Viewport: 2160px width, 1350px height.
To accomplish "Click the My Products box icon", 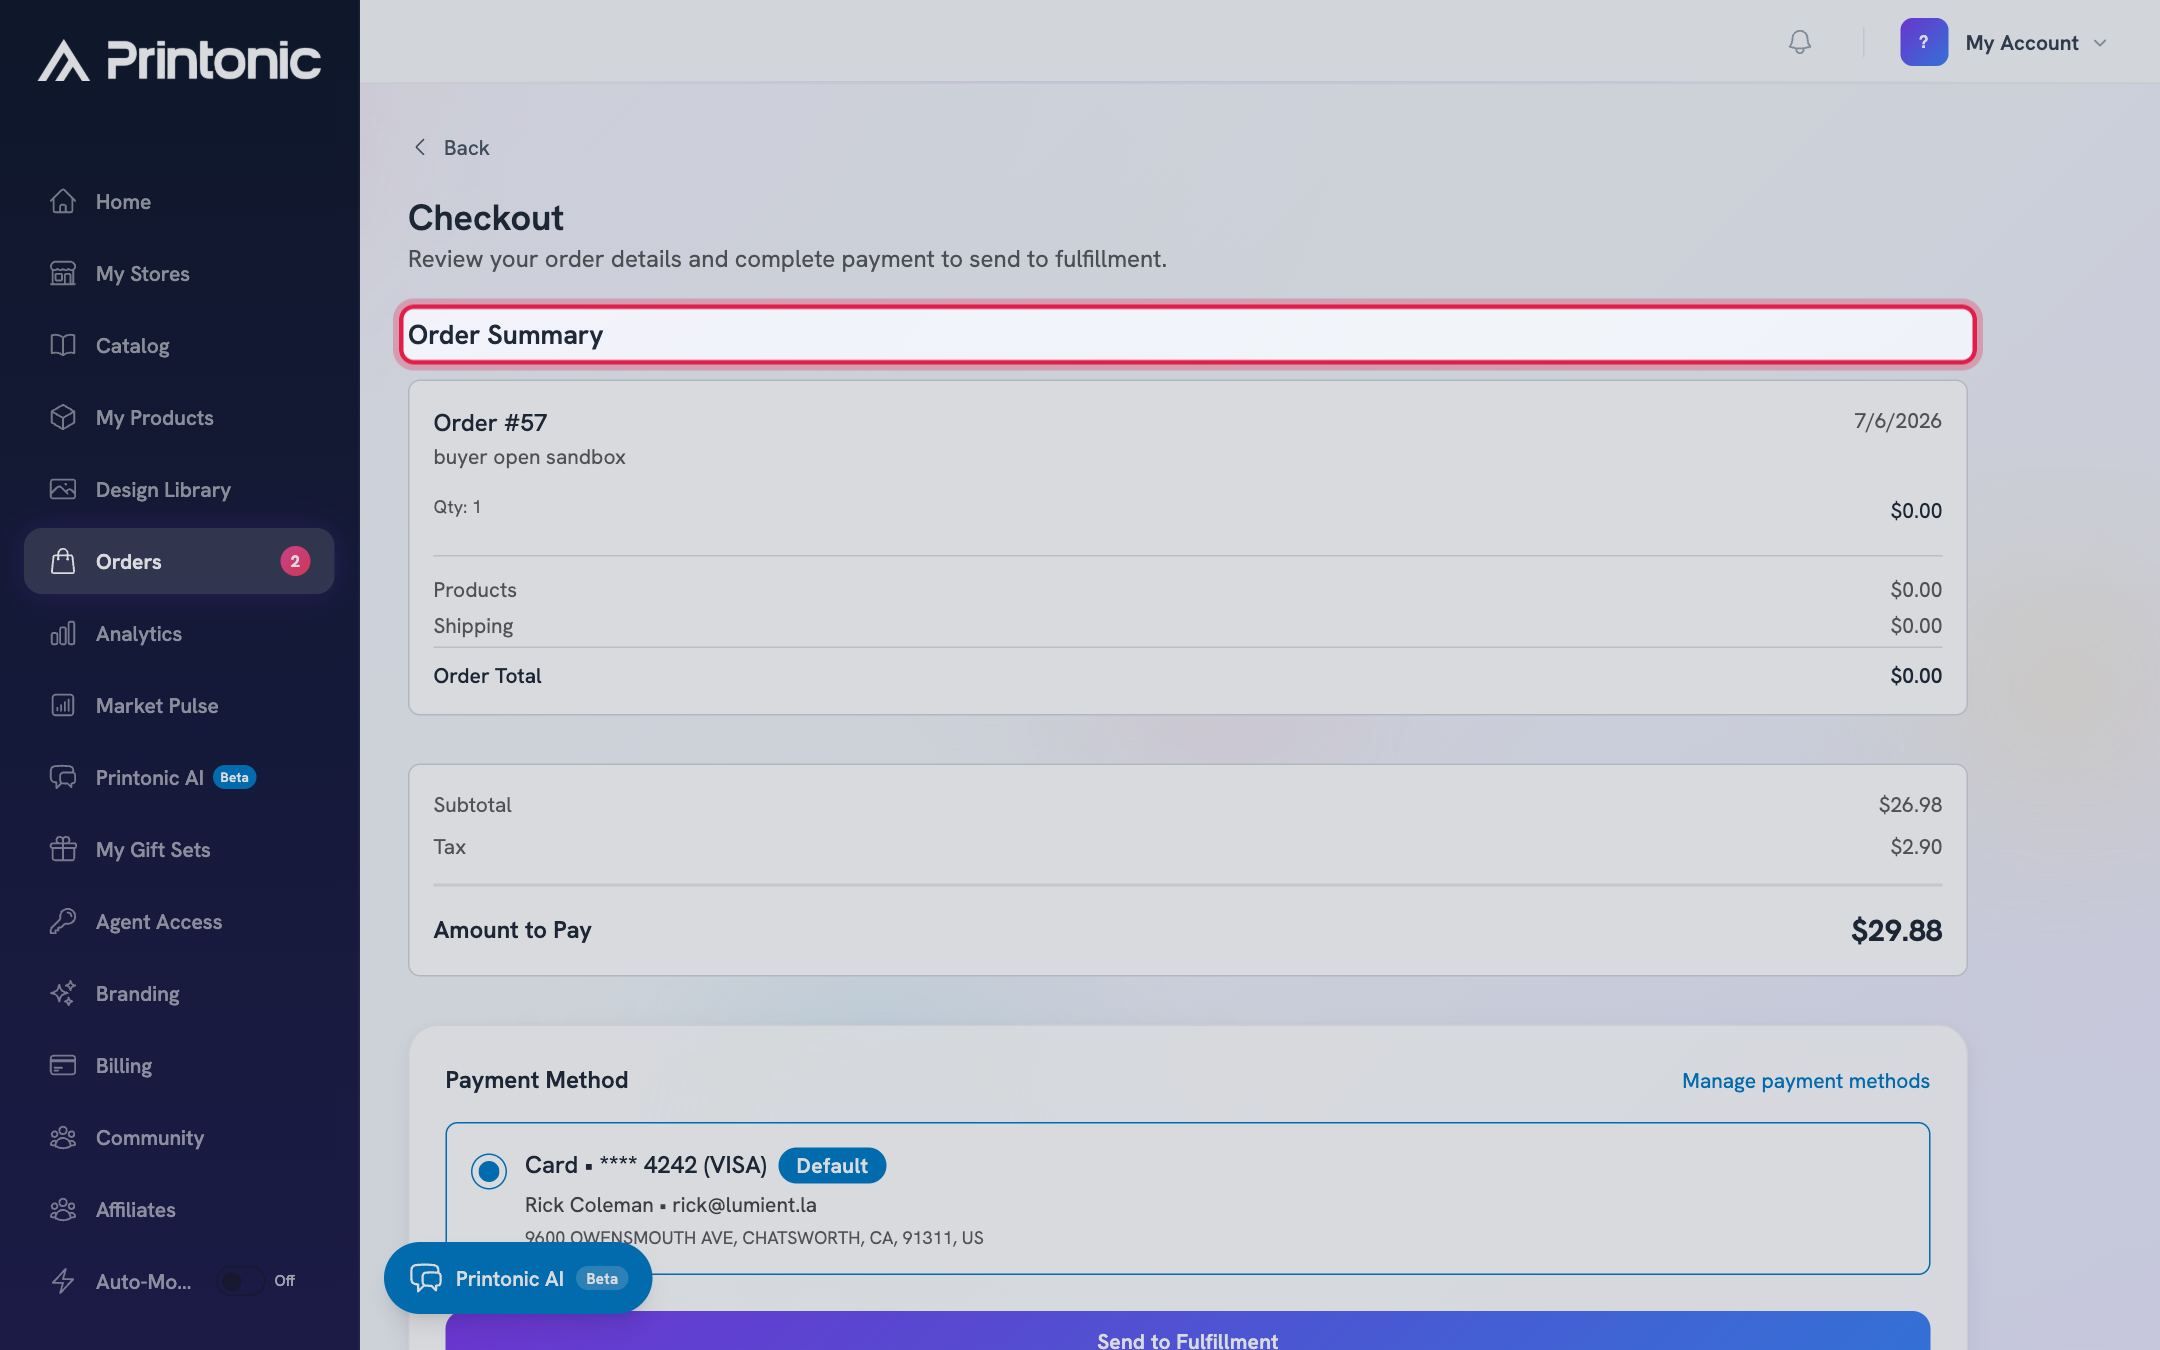I will tap(63, 417).
